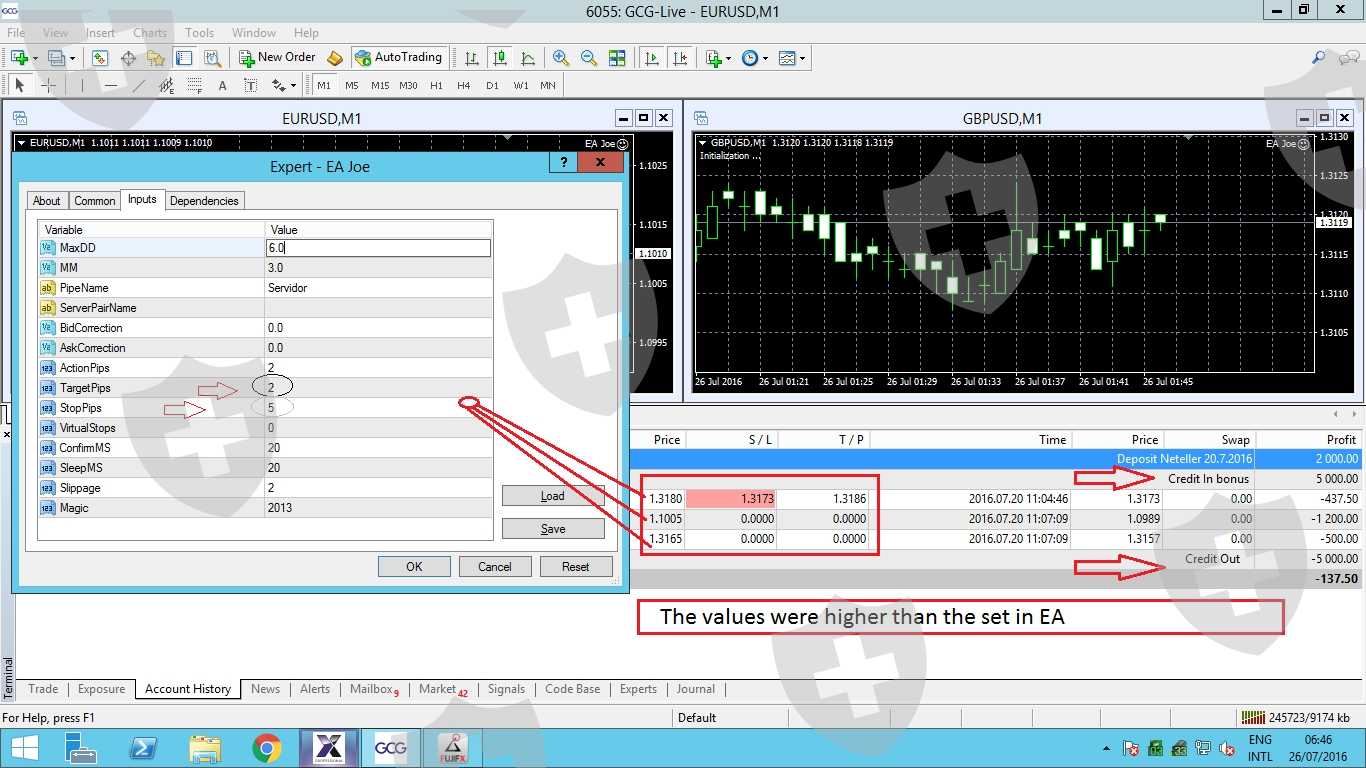Open the Windows Start button
The height and width of the screenshot is (768, 1366).
[23, 748]
